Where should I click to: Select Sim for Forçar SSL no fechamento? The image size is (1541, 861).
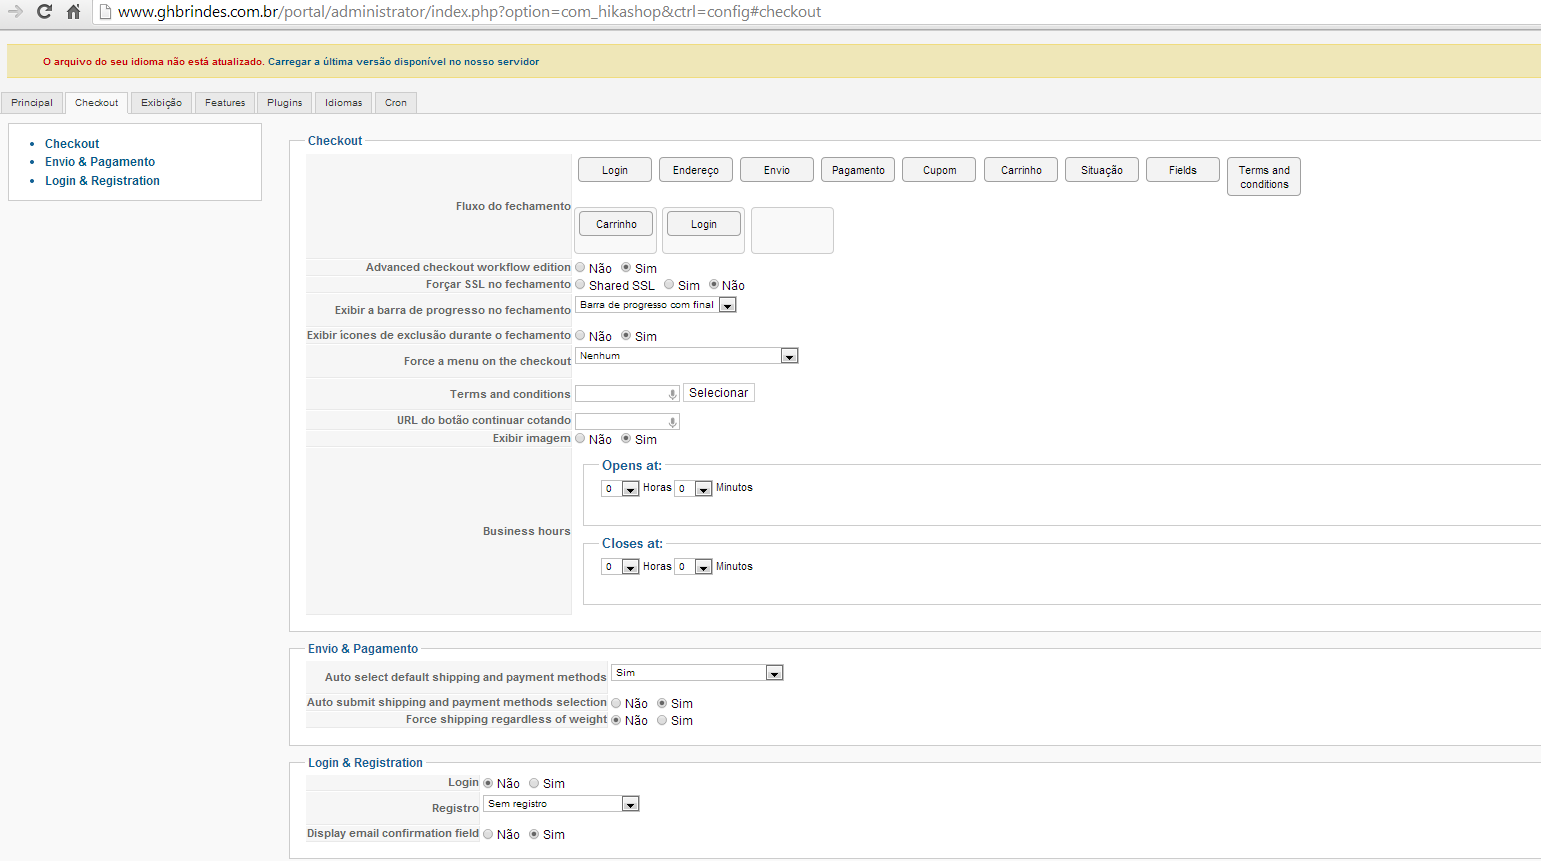click(669, 284)
